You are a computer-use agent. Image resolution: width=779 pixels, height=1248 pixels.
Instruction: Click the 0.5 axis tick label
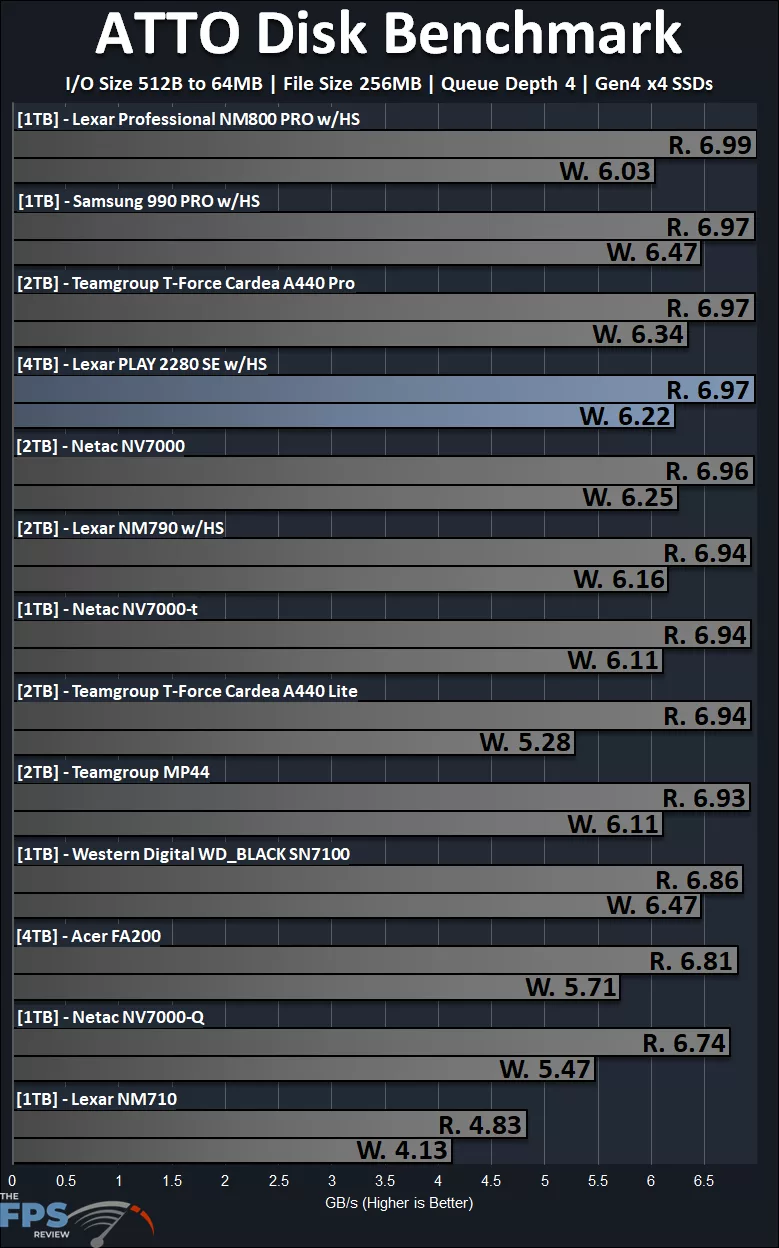click(65, 1181)
